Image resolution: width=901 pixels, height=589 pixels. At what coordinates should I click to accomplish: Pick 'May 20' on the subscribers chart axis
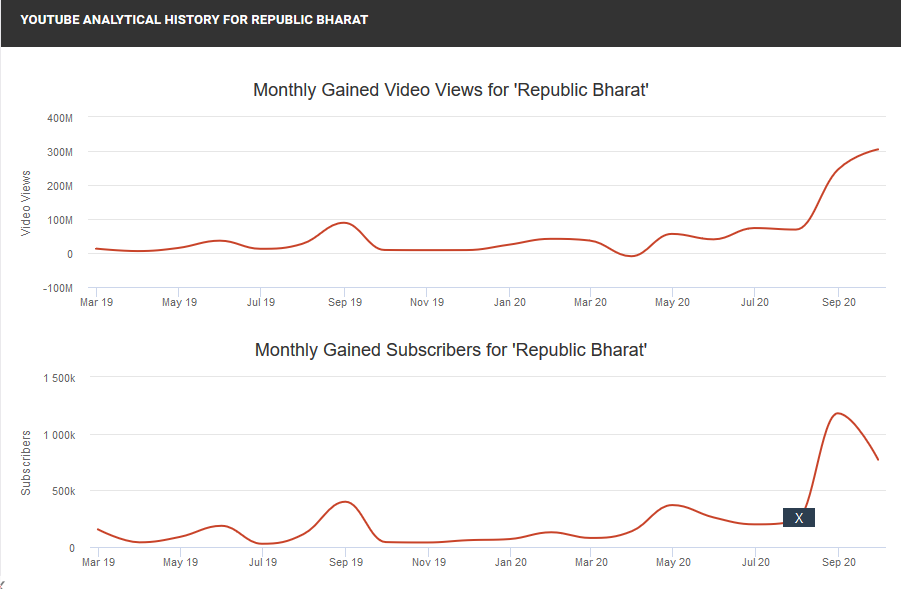point(673,562)
